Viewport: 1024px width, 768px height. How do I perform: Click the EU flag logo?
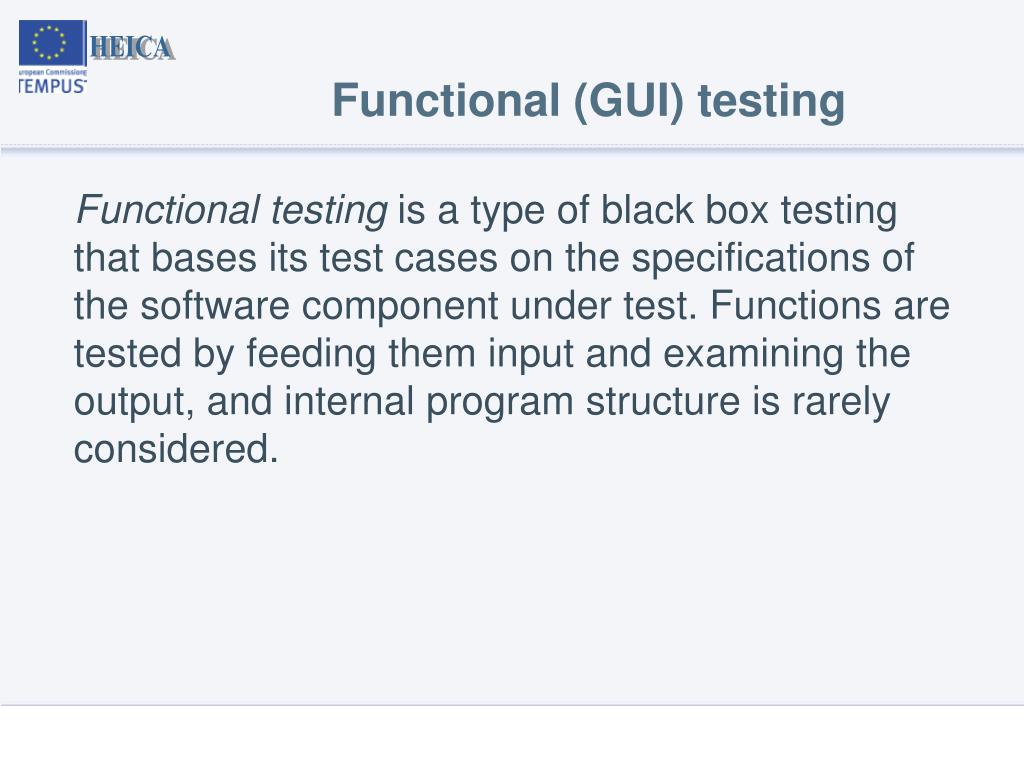click(52, 43)
